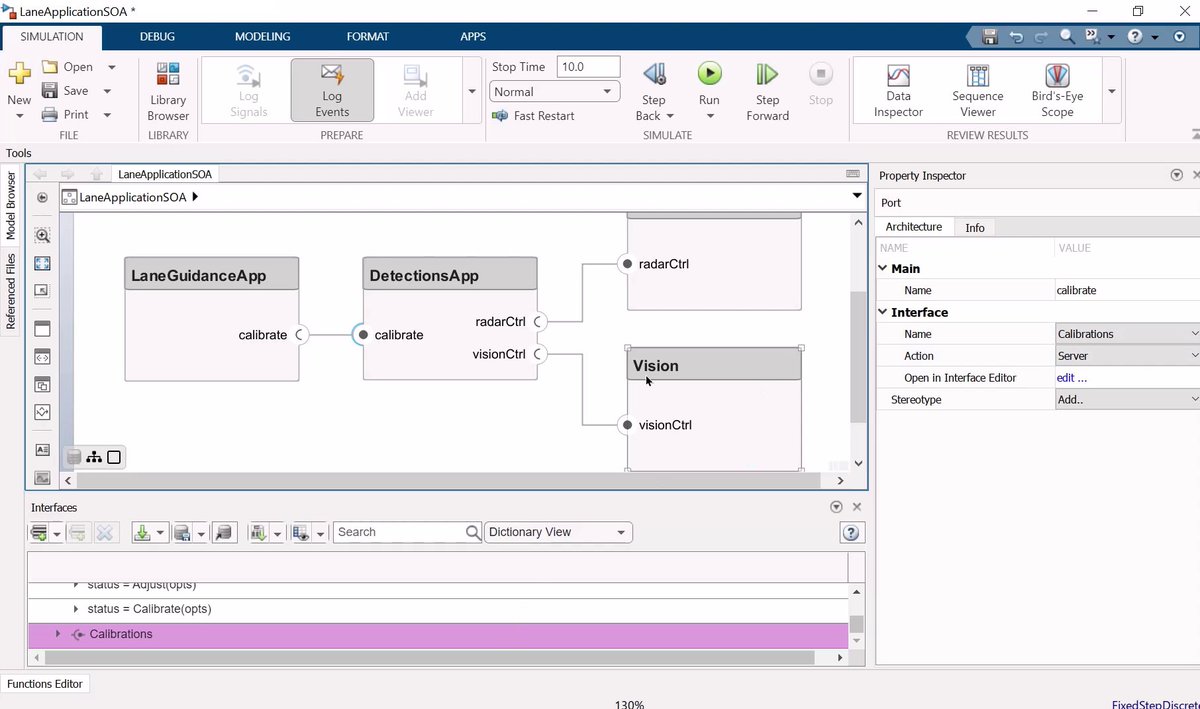Switch to the MODELING ribbon tab

(x=262, y=37)
